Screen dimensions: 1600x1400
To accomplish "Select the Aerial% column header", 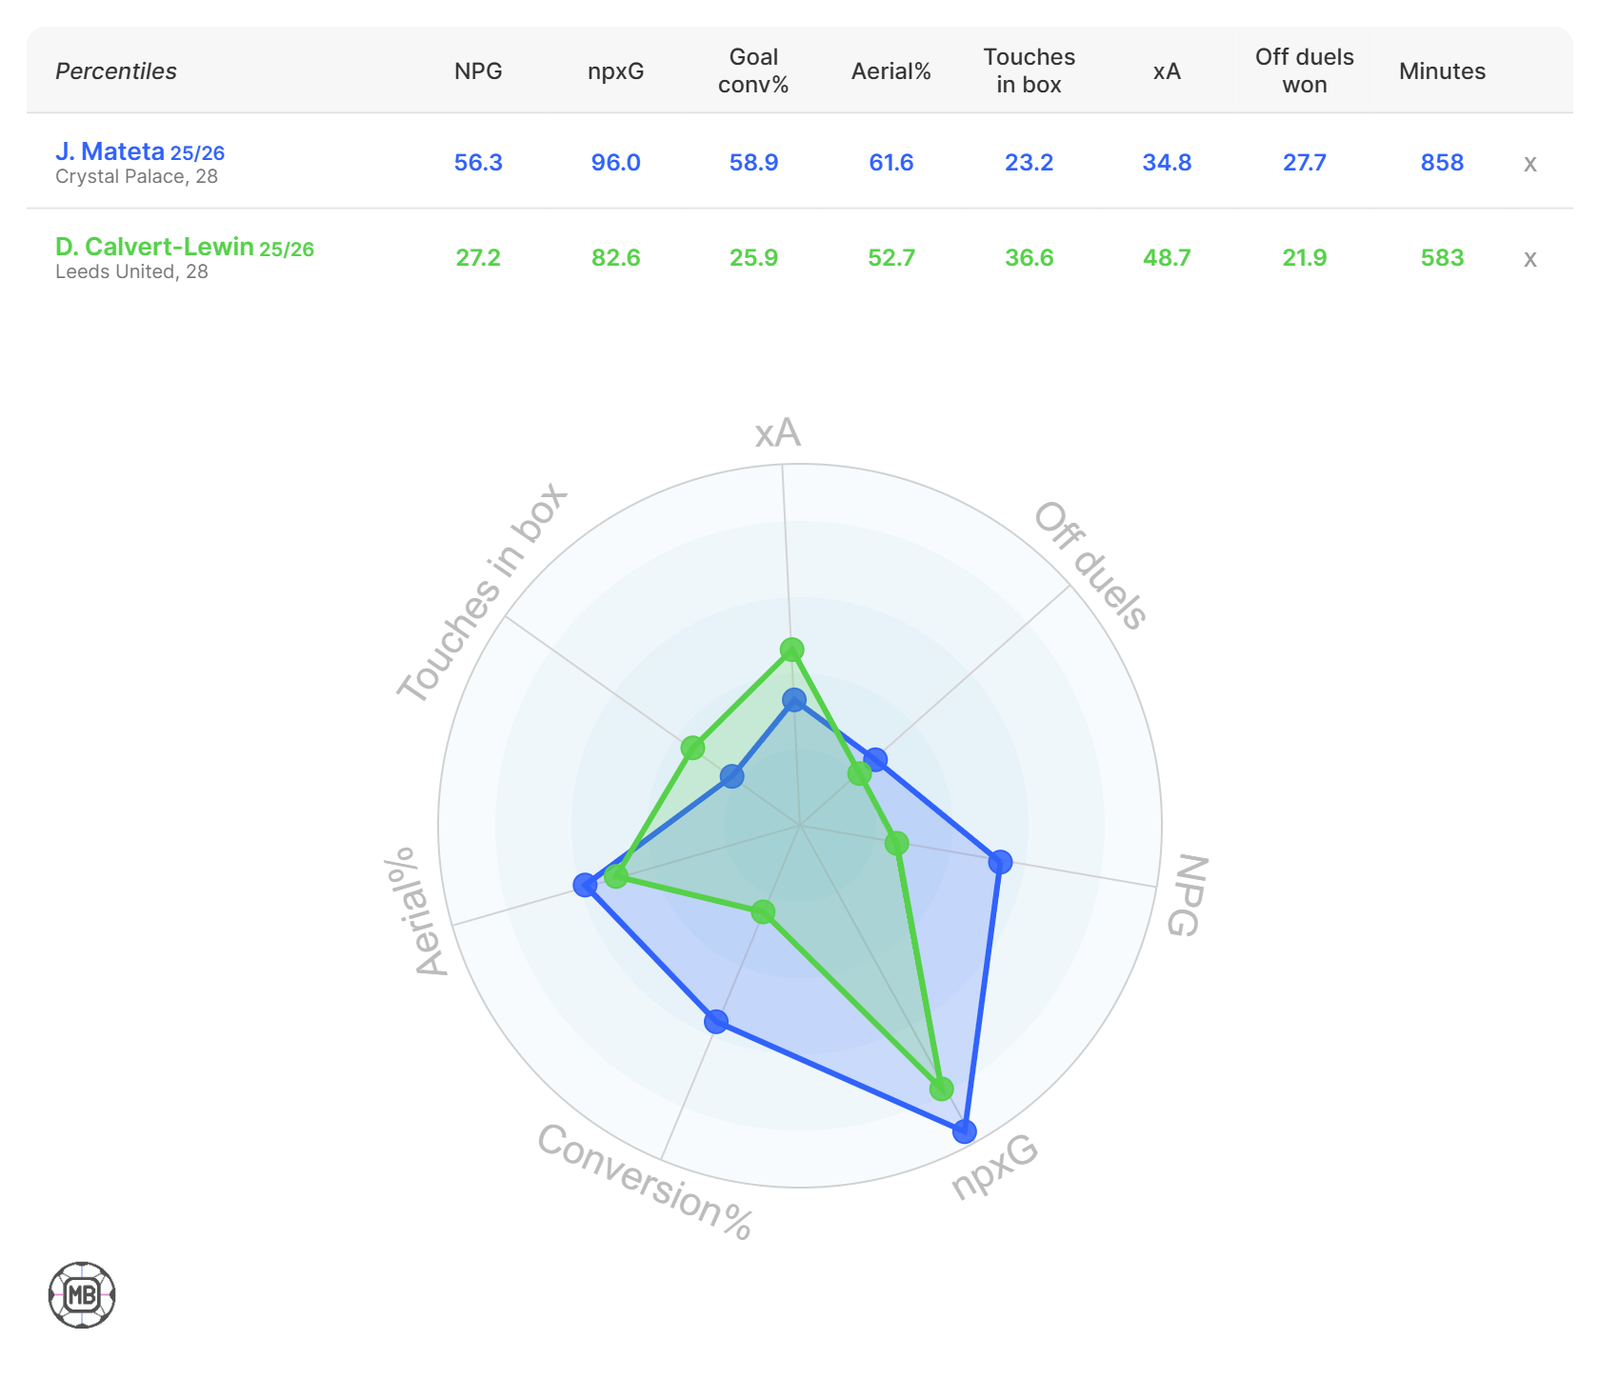I will (x=890, y=71).
